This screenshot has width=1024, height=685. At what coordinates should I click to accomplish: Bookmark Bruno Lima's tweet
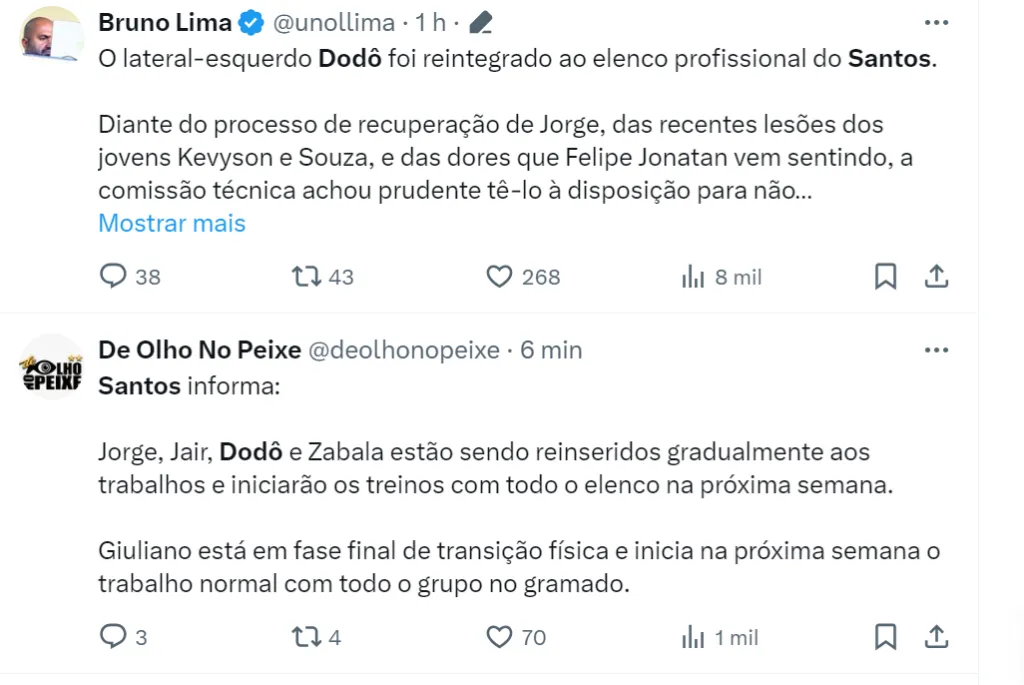[885, 276]
